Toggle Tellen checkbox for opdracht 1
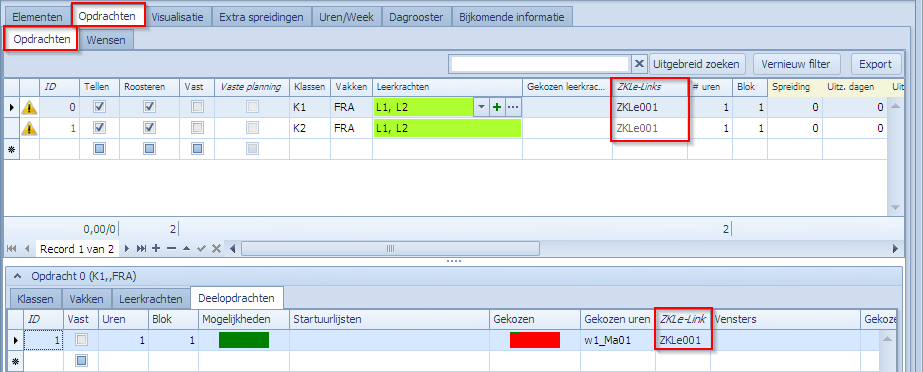The height and width of the screenshot is (372, 923). point(99,128)
